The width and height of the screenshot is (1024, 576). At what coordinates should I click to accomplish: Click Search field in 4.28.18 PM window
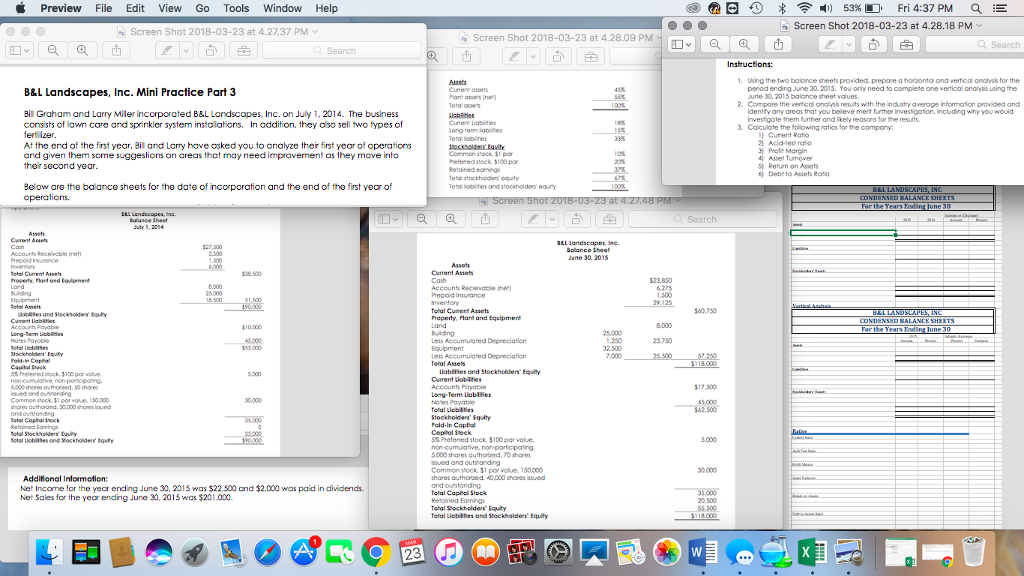point(974,44)
